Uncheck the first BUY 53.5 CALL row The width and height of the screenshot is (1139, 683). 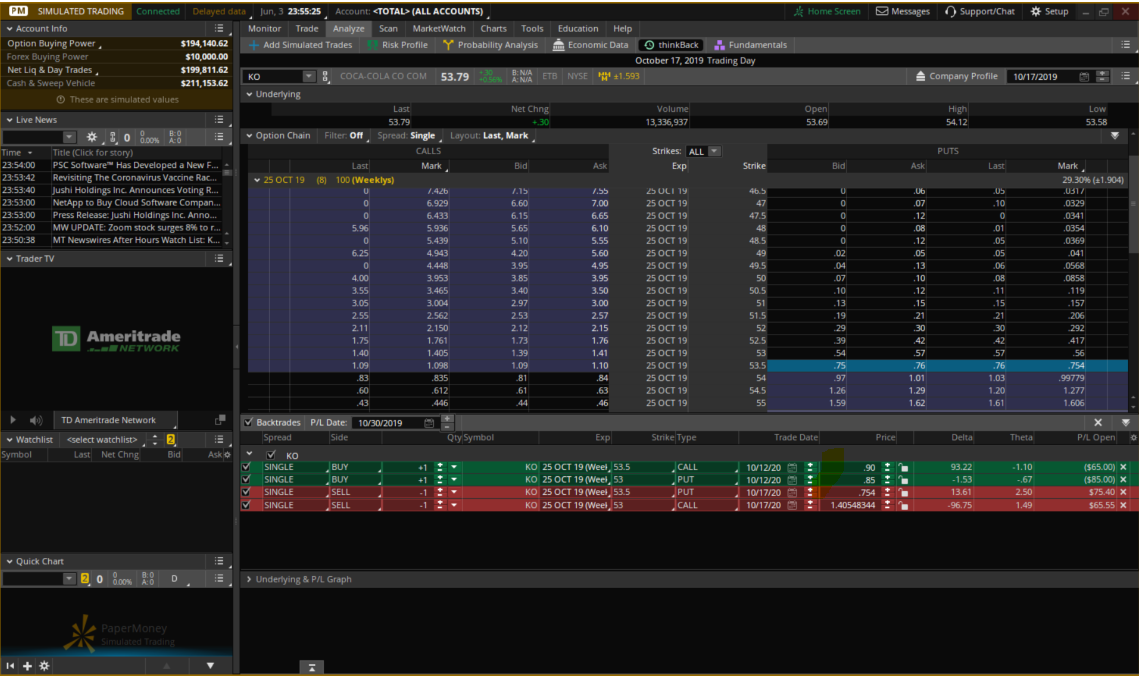coord(247,467)
